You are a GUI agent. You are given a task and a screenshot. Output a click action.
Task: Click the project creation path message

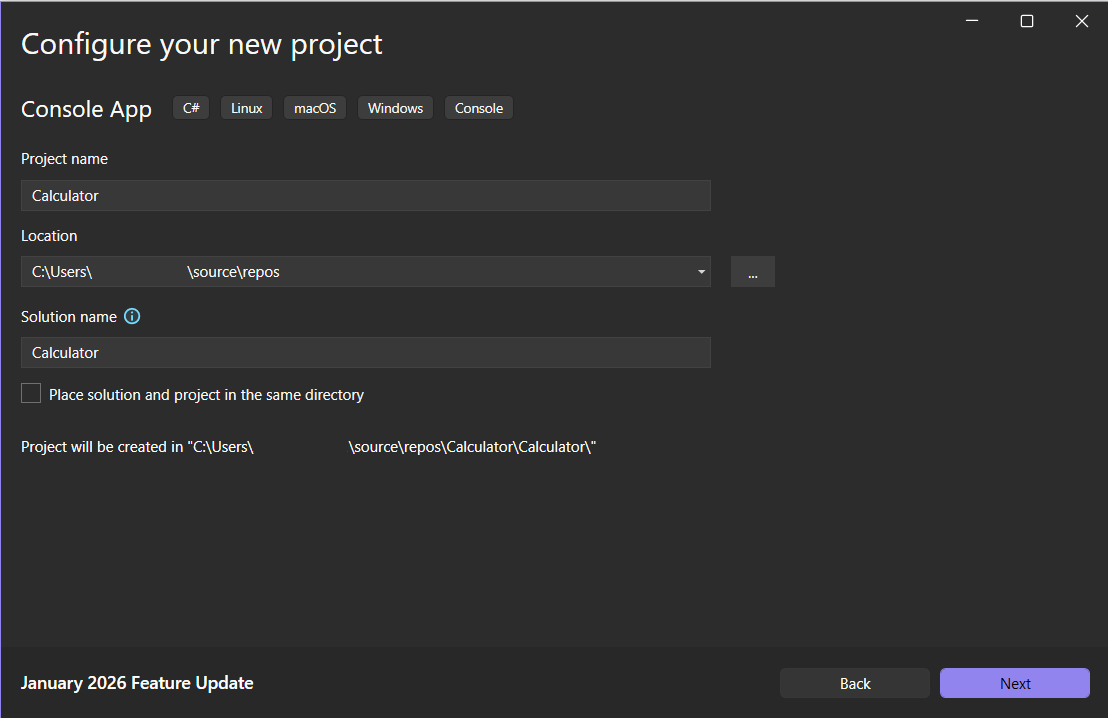click(307, 446)
